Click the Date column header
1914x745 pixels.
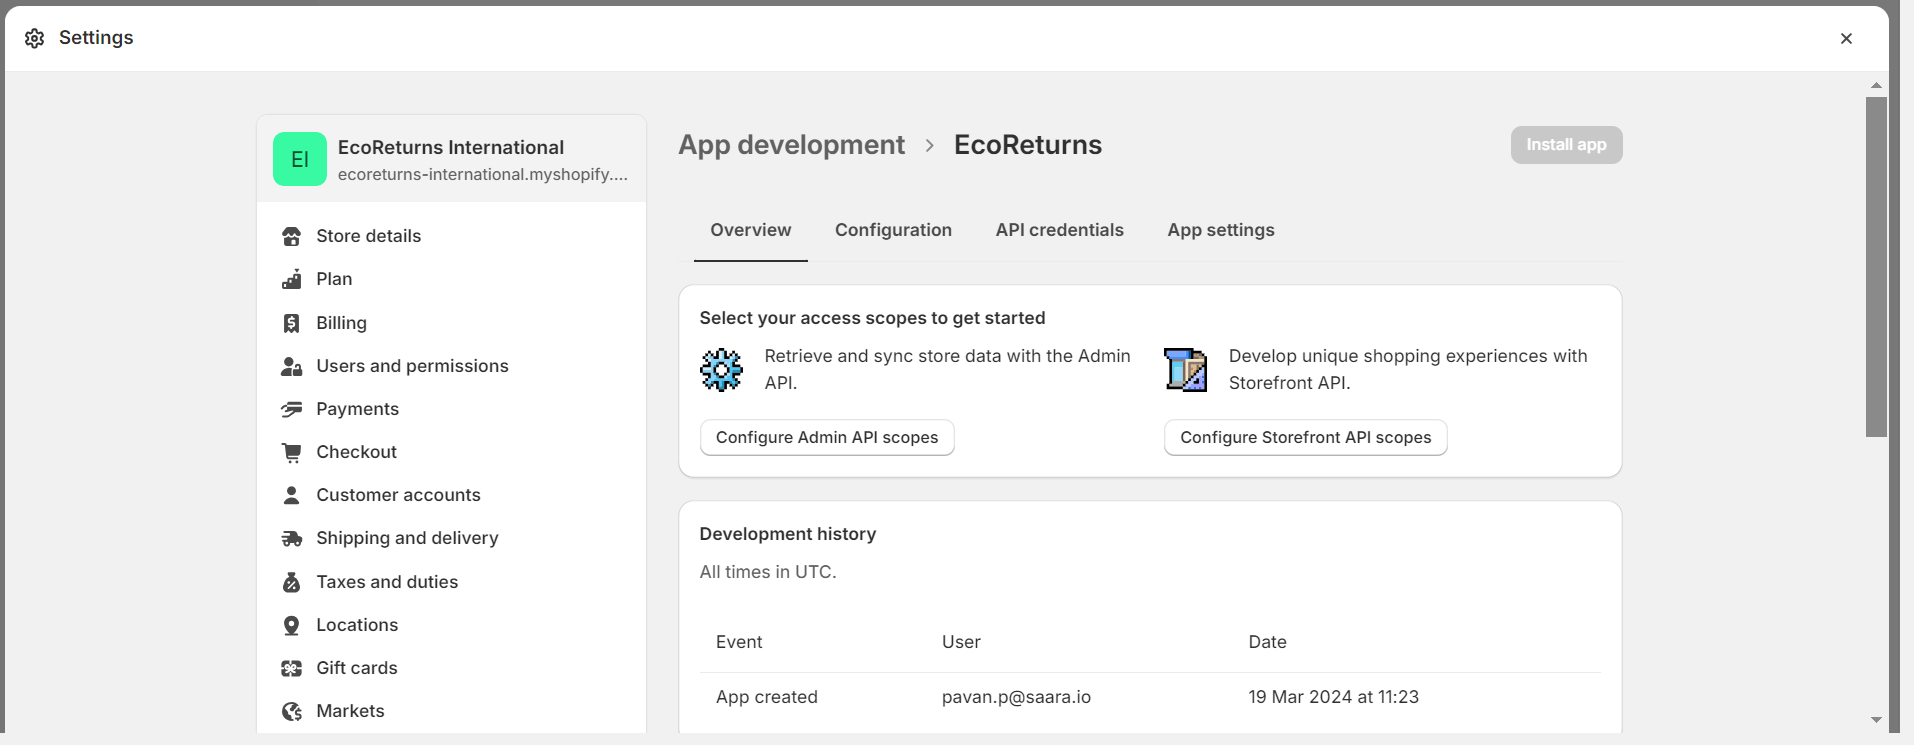[1267, 642]
